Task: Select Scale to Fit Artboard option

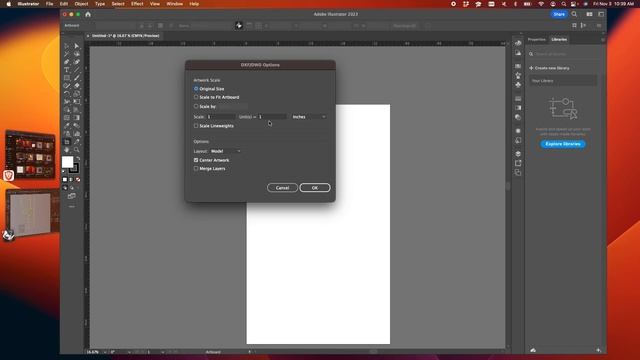Action: [x=196, y=97]
